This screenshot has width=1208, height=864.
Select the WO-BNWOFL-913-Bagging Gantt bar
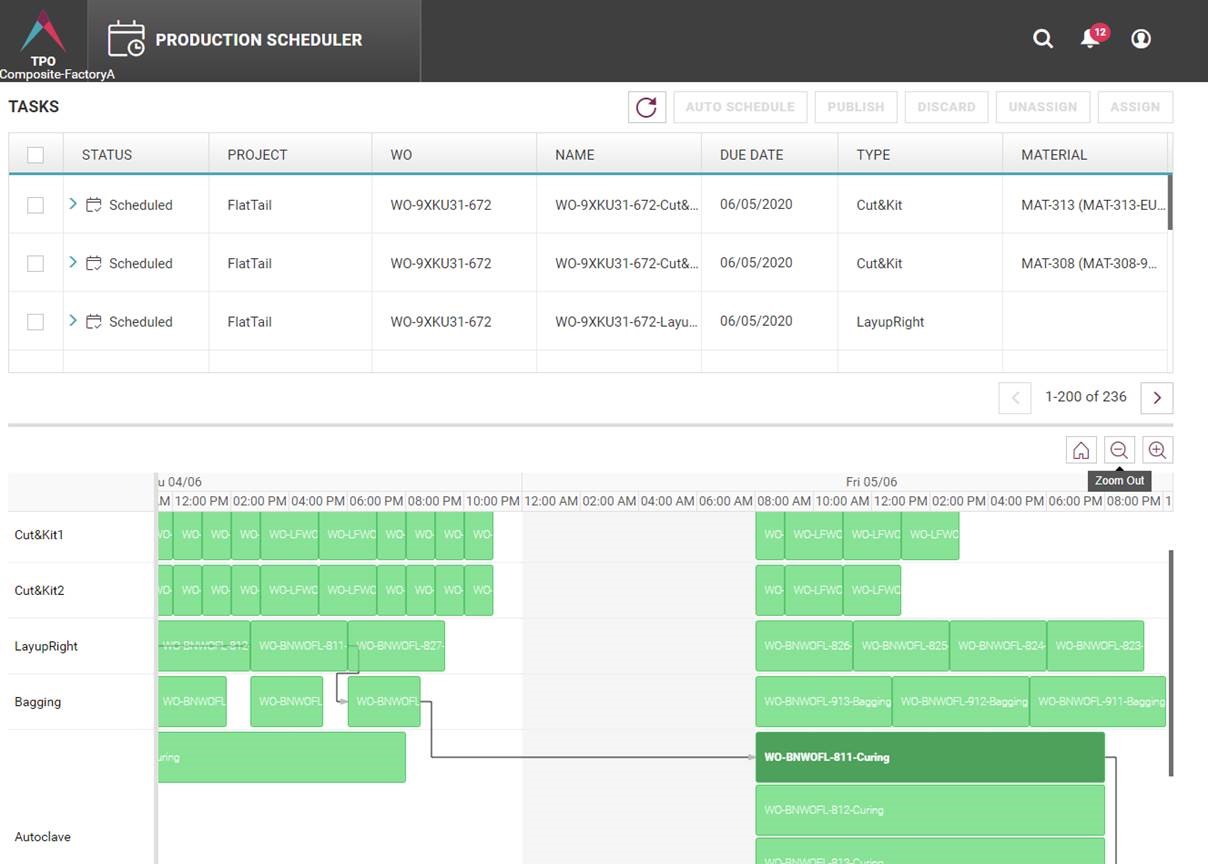(824, 702)
